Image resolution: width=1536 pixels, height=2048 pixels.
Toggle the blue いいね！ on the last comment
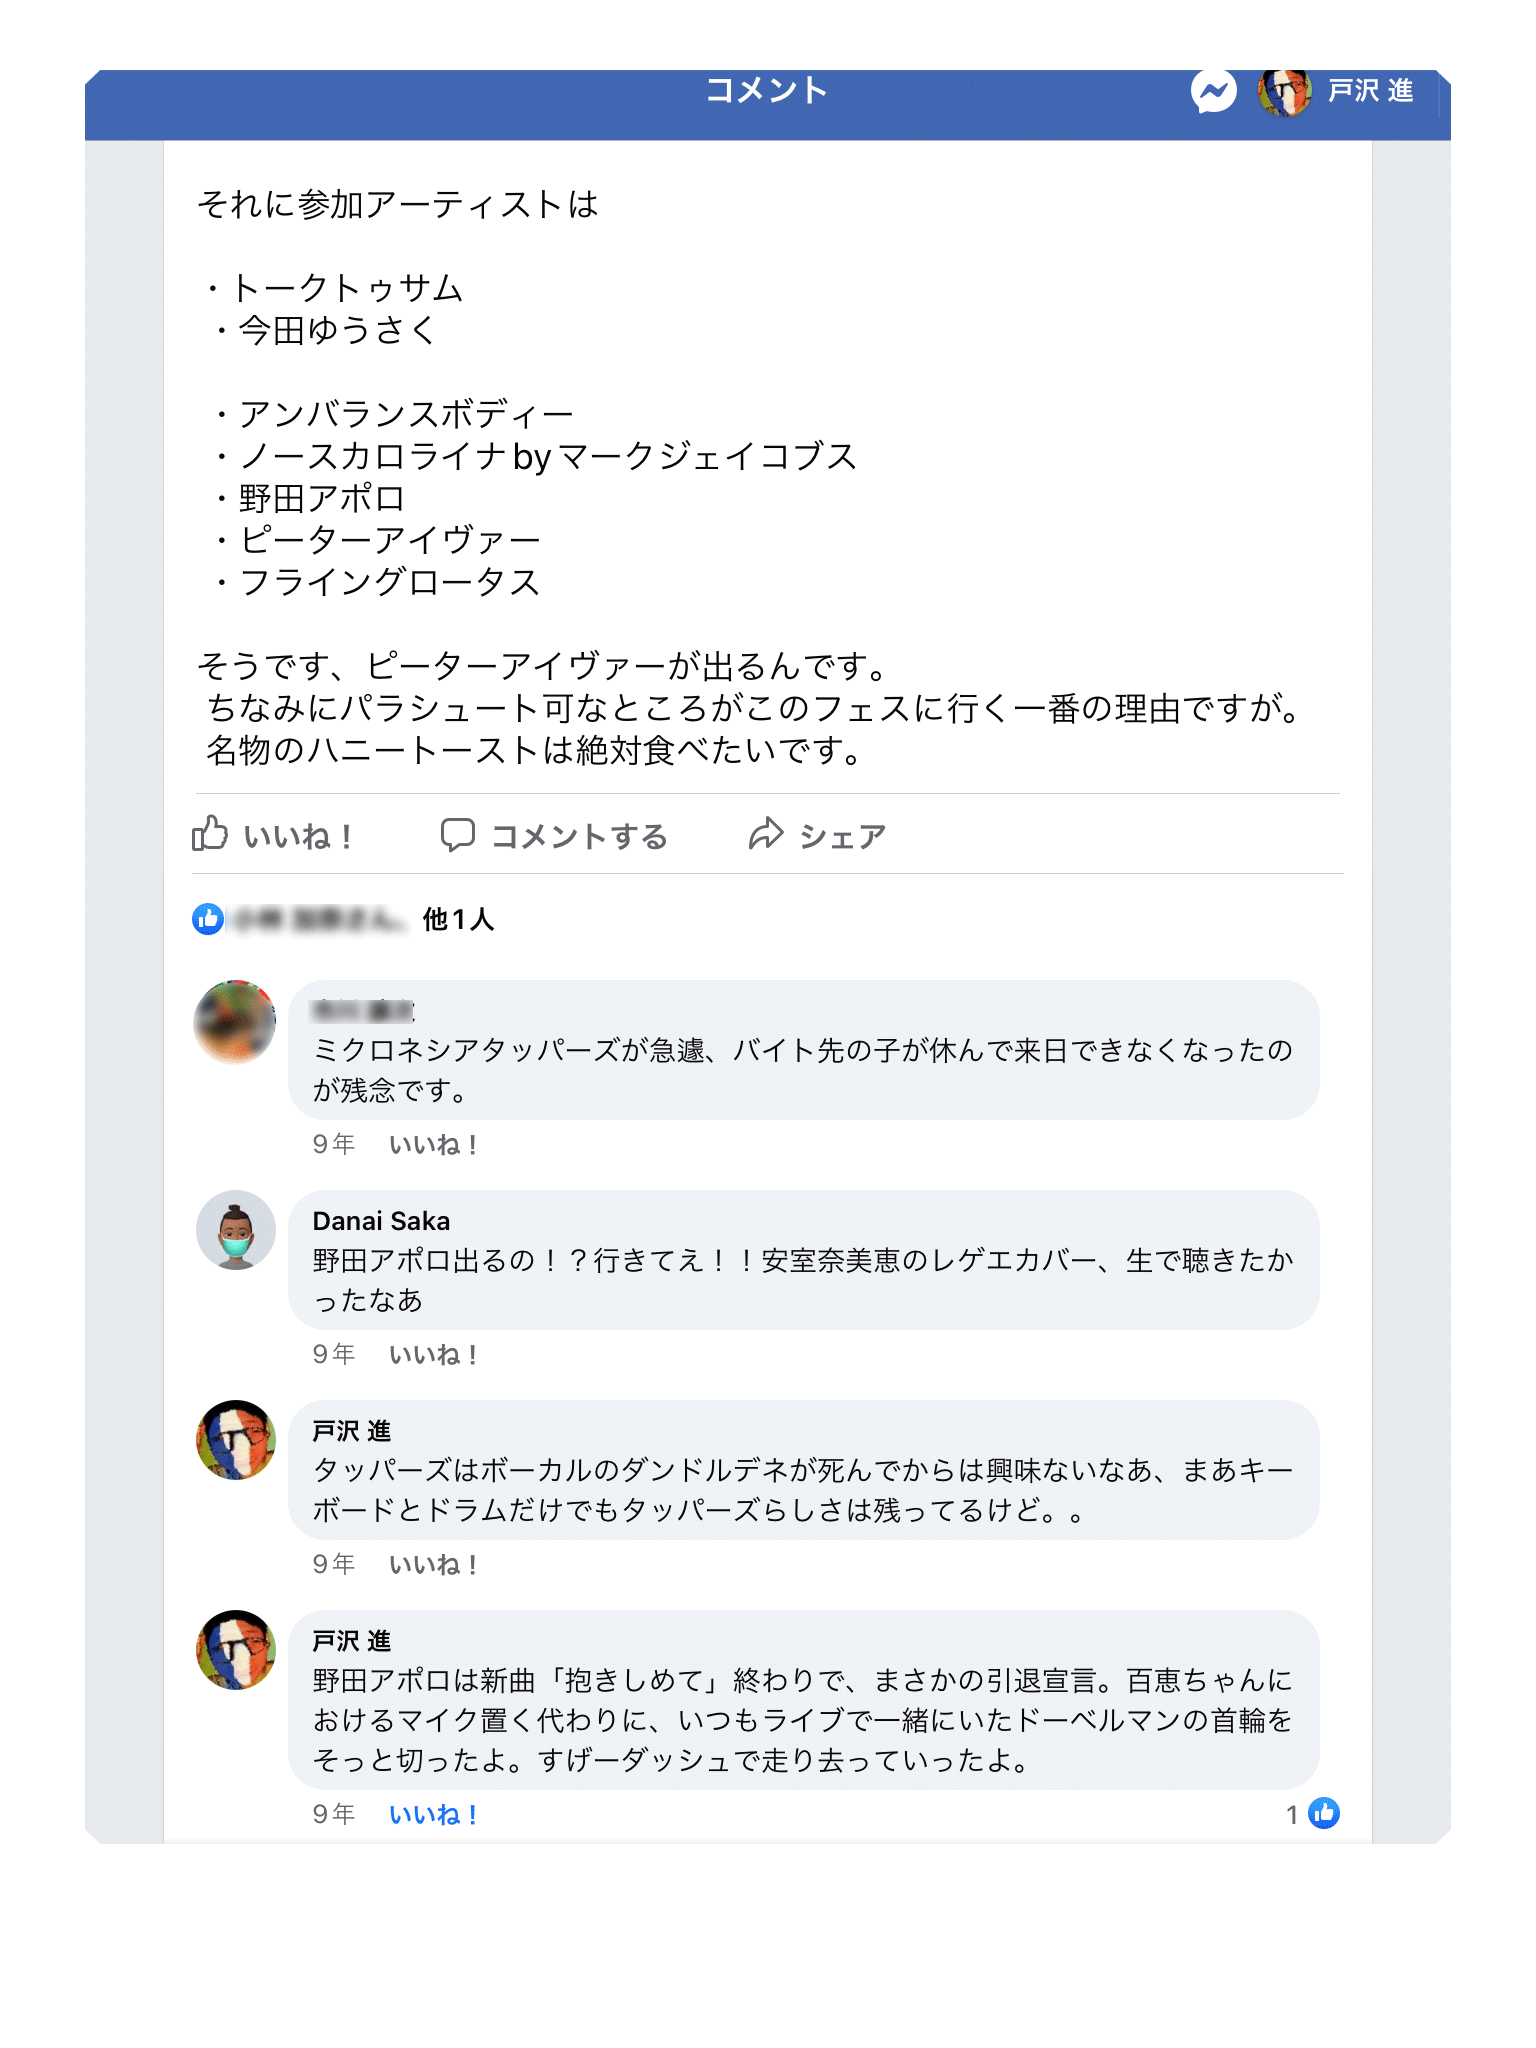tap(433, 1815)
